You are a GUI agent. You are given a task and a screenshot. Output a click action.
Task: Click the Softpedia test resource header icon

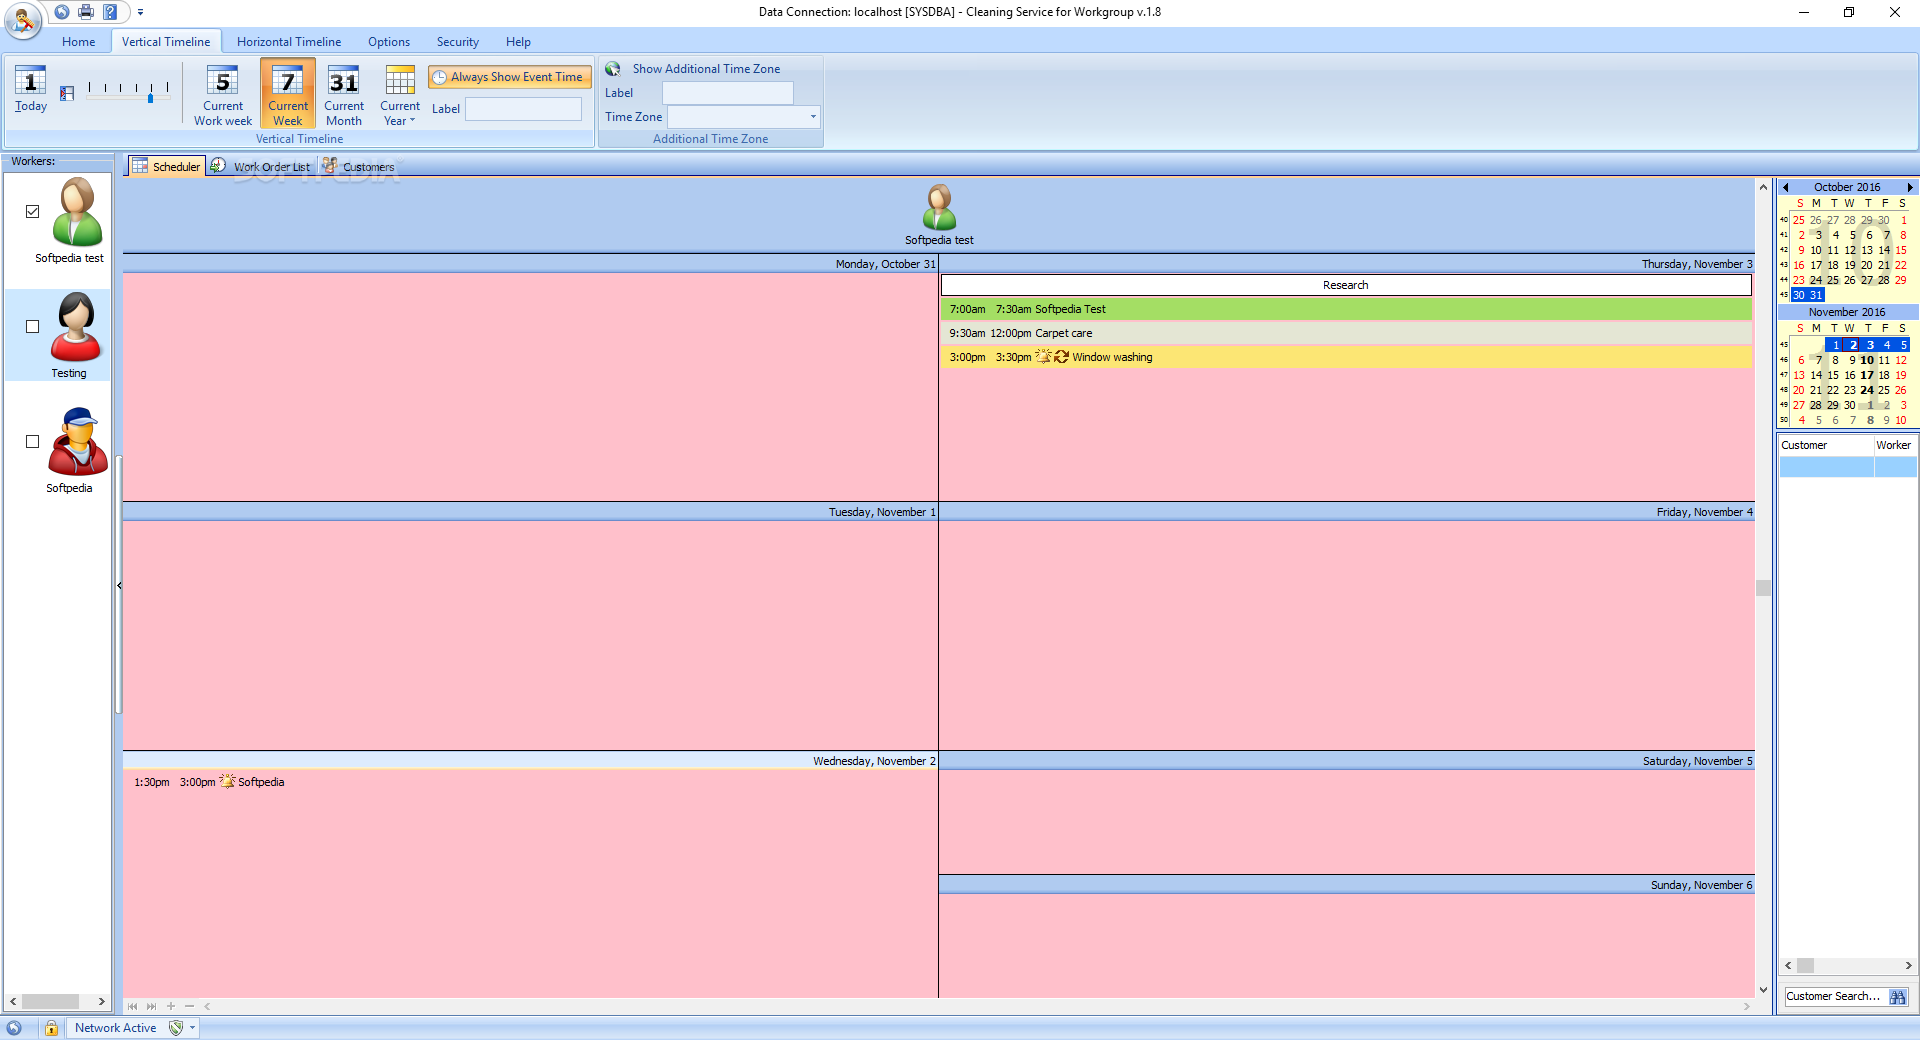point(939,207)
